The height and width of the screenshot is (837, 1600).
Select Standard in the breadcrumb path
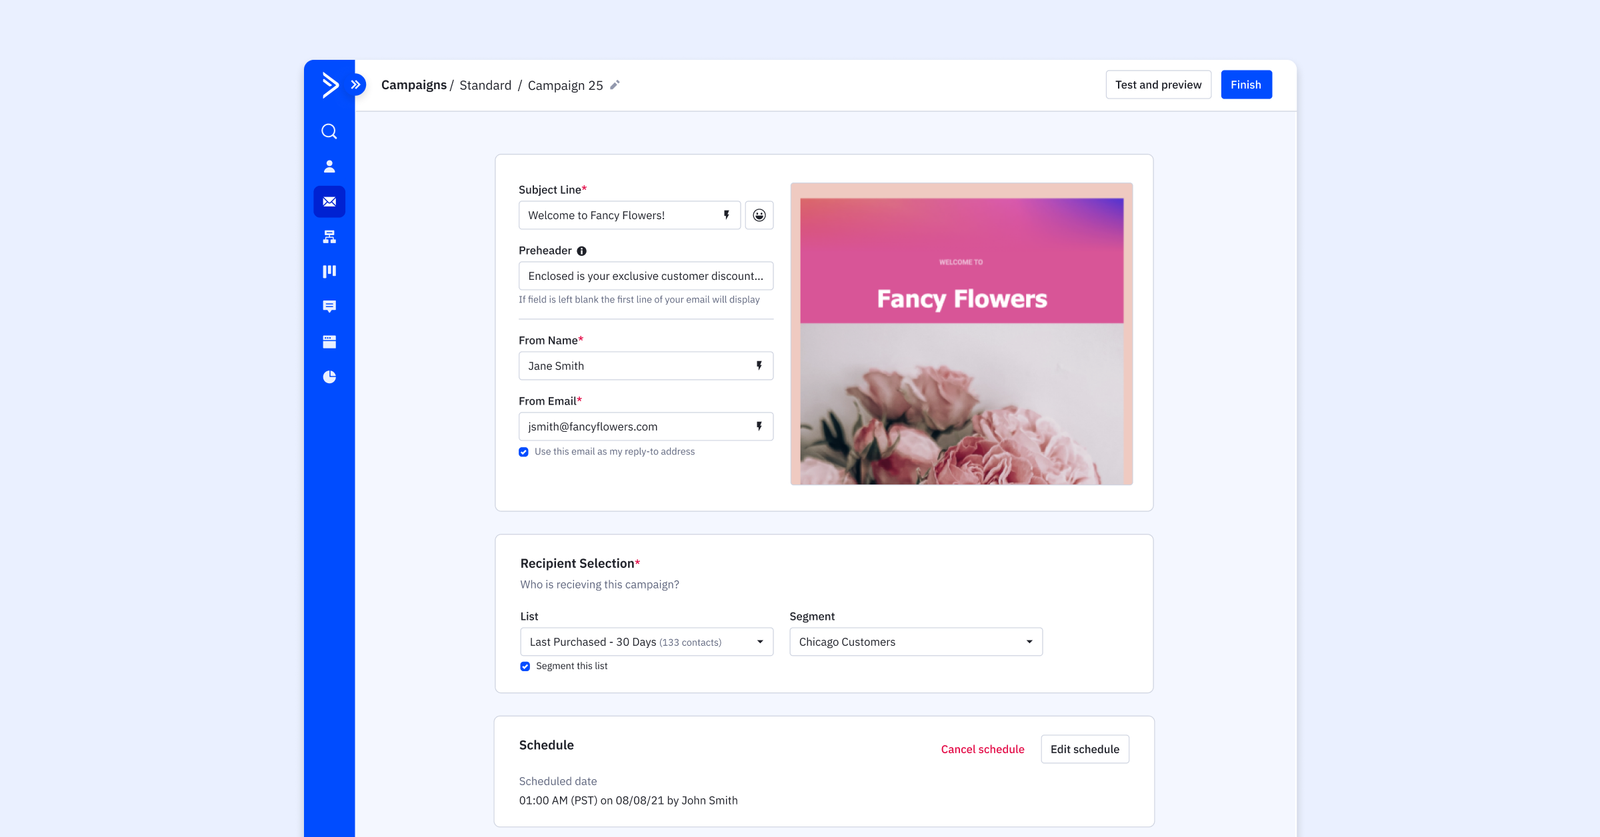click(x=485, y=86)
